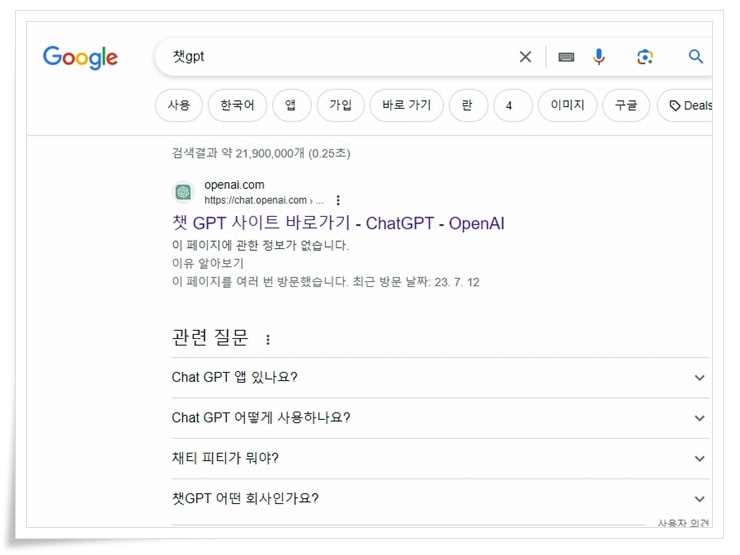Viewport: 740px width, 555px height.
Task: Click the openai.com site name
Action: [x=234, y=185]
